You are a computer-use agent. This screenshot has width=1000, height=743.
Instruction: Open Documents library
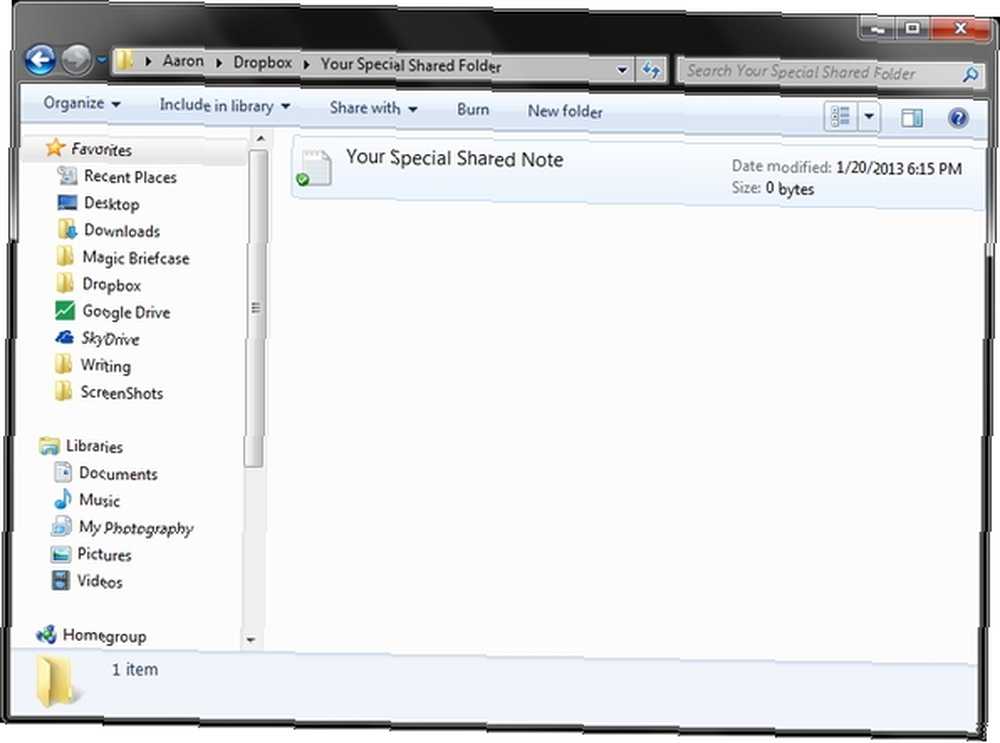tap(118, 473)
